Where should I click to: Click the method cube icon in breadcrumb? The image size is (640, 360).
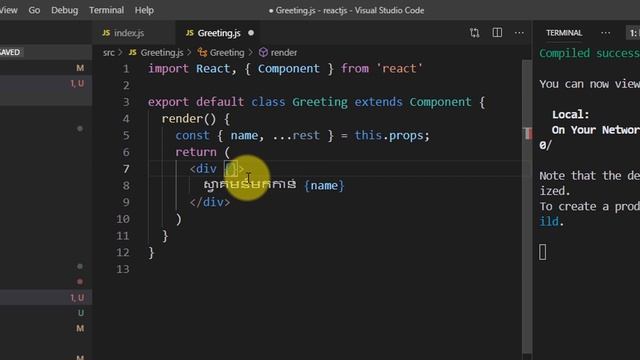(x=263, y=53)
